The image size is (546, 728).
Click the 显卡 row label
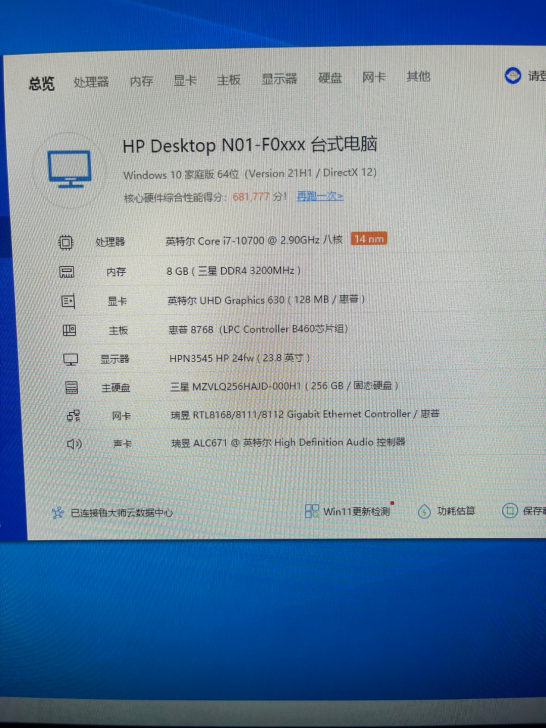117,301
